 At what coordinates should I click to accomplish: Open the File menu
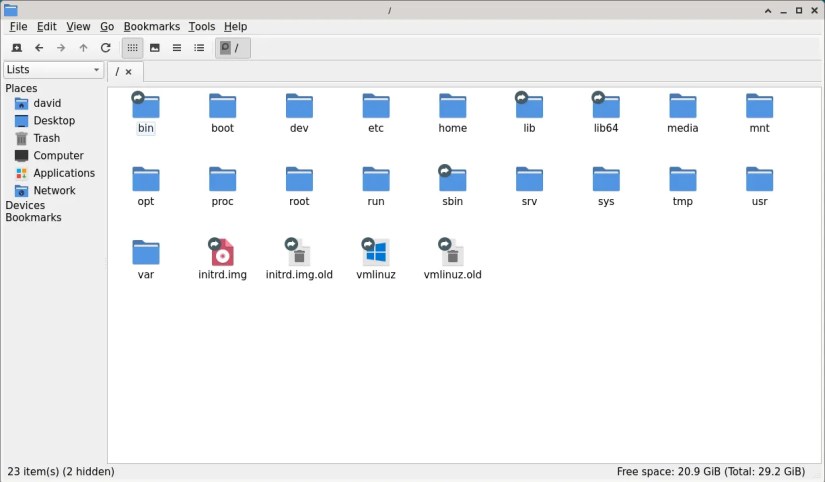(18, 26)
